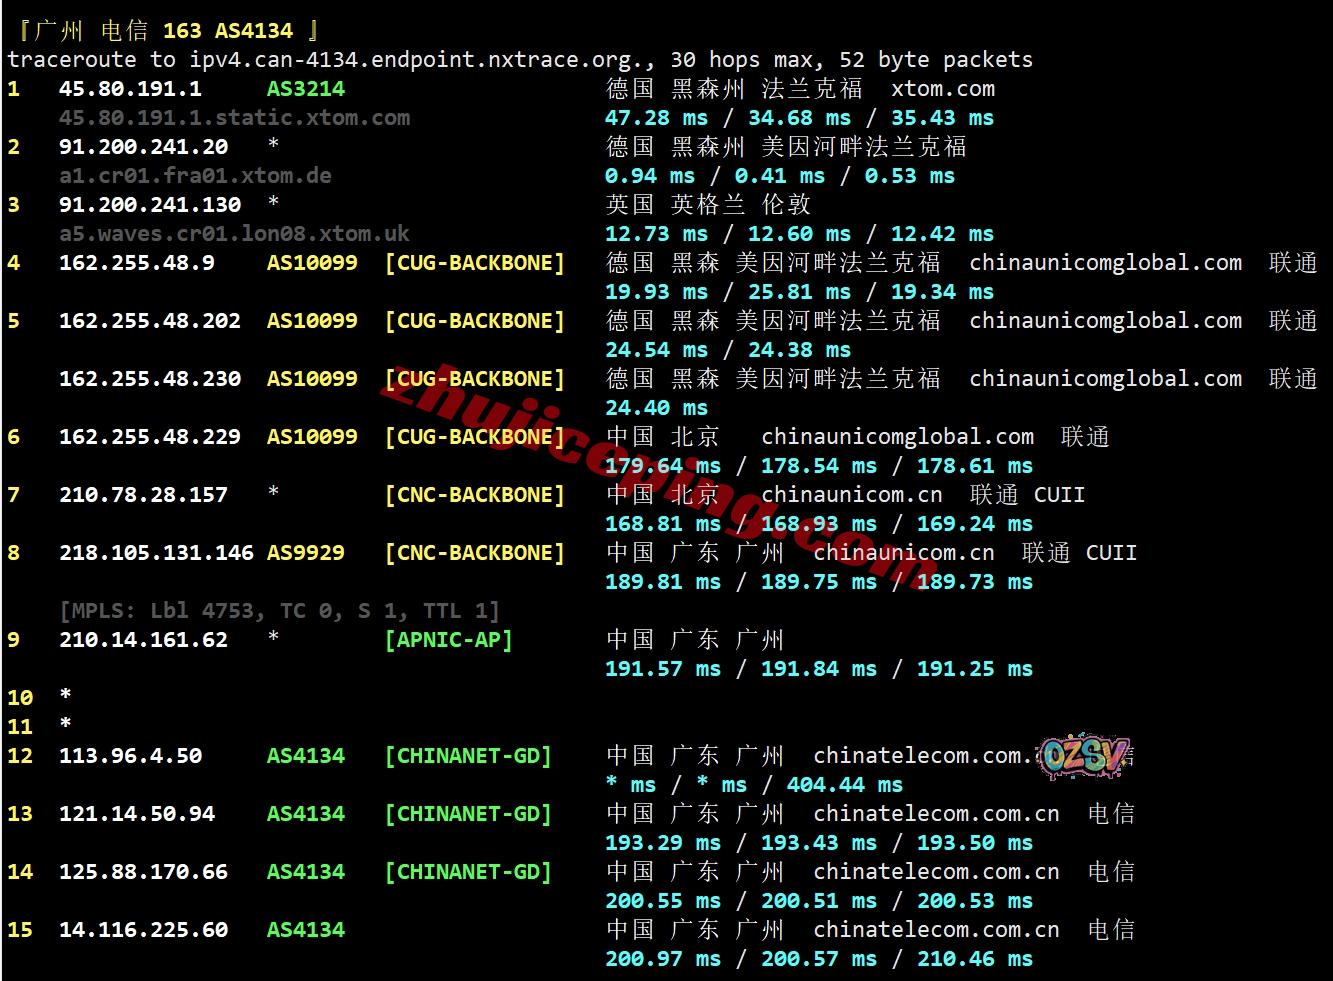The image size is (1333, 981).
Task: Click the [APNIC-AP] tag
Action: [x=448, y=640]
